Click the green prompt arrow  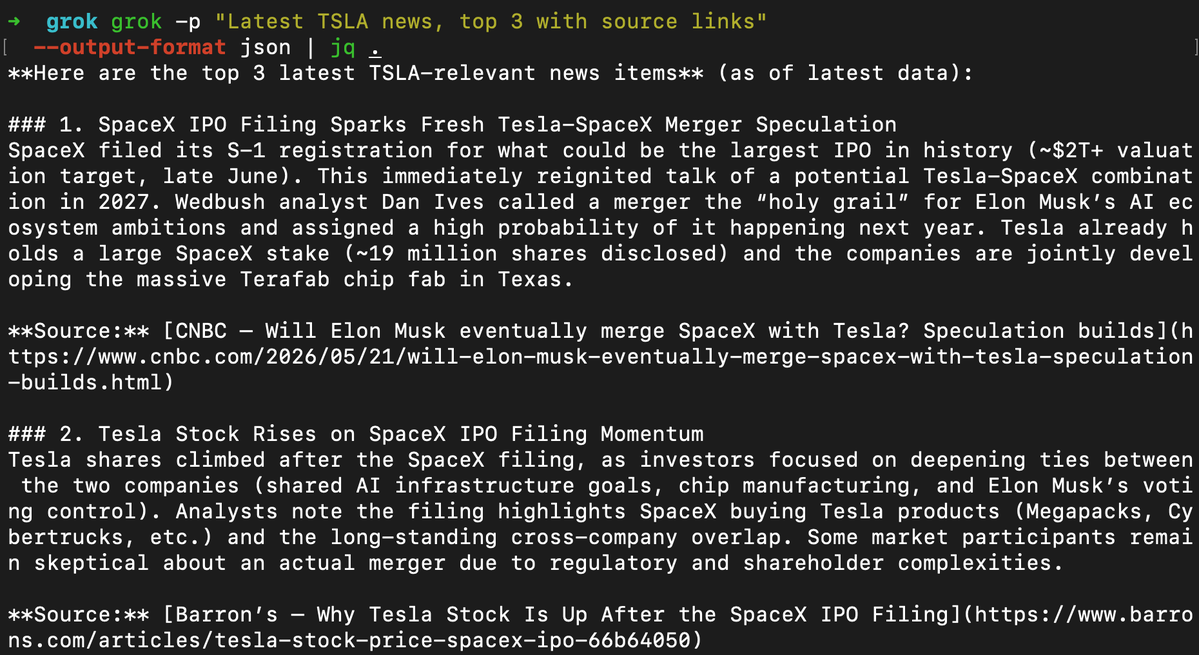[x=14, y=21]
